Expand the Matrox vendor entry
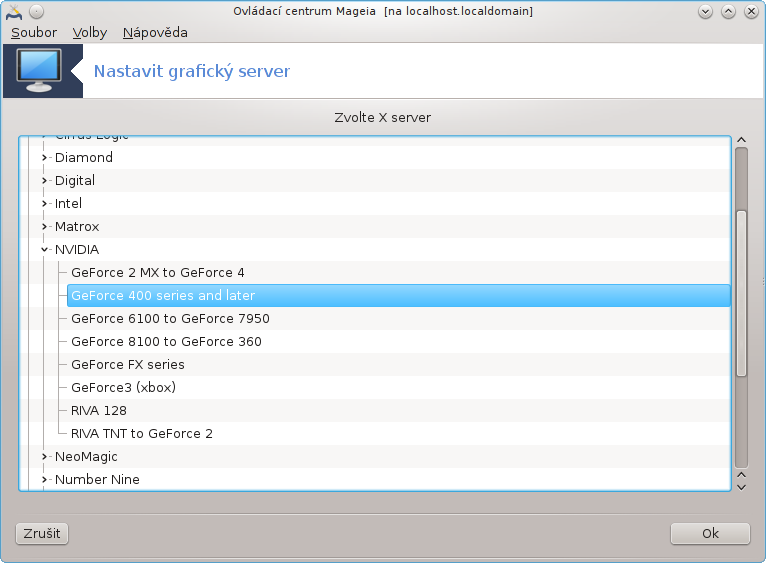 [x=44, y=226]
